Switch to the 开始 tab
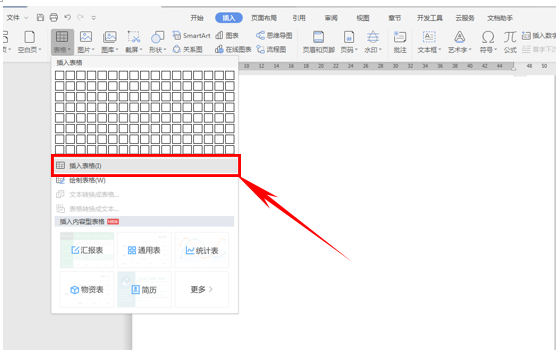The height and width of the screenshot is (360, 556). (197, 18)
